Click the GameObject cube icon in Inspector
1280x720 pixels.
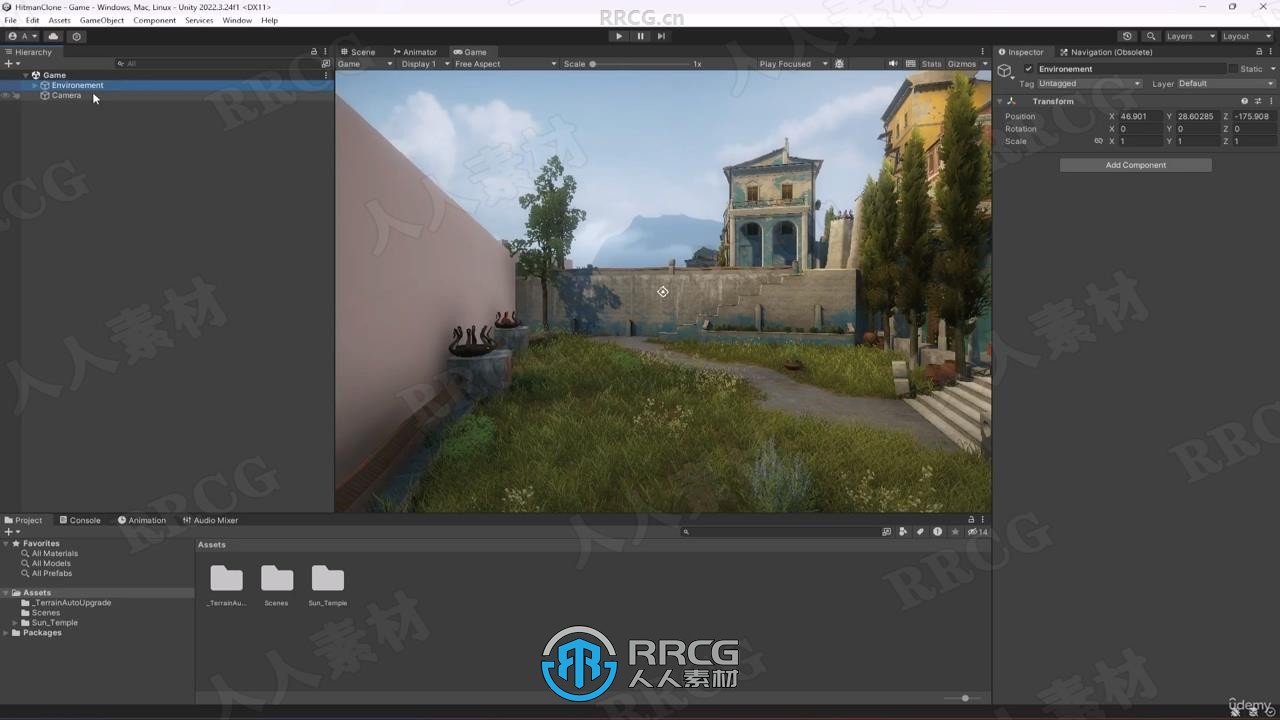point(1005,70)
